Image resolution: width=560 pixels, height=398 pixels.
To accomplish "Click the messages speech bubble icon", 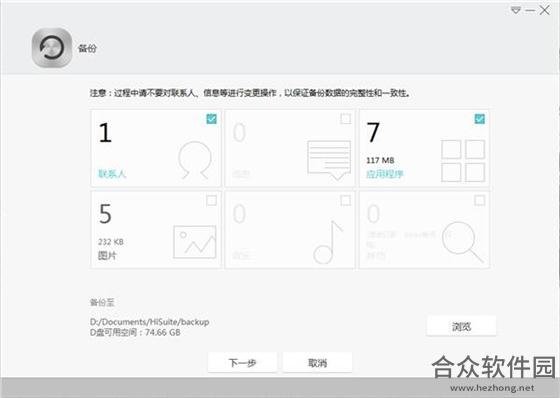I will tap(329, 160).
